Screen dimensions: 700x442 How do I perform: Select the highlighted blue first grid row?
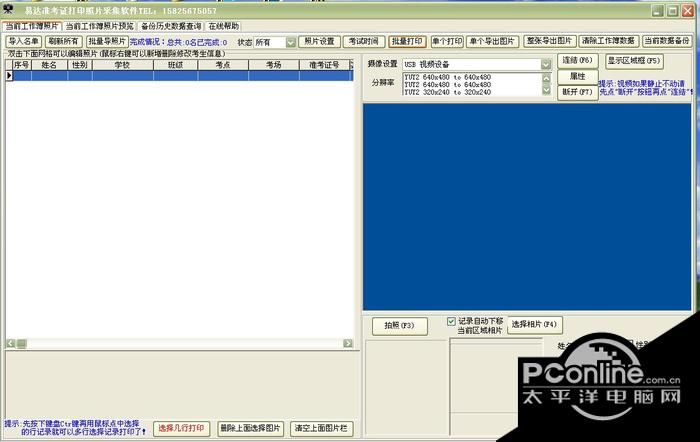click(x=179, y=76)
